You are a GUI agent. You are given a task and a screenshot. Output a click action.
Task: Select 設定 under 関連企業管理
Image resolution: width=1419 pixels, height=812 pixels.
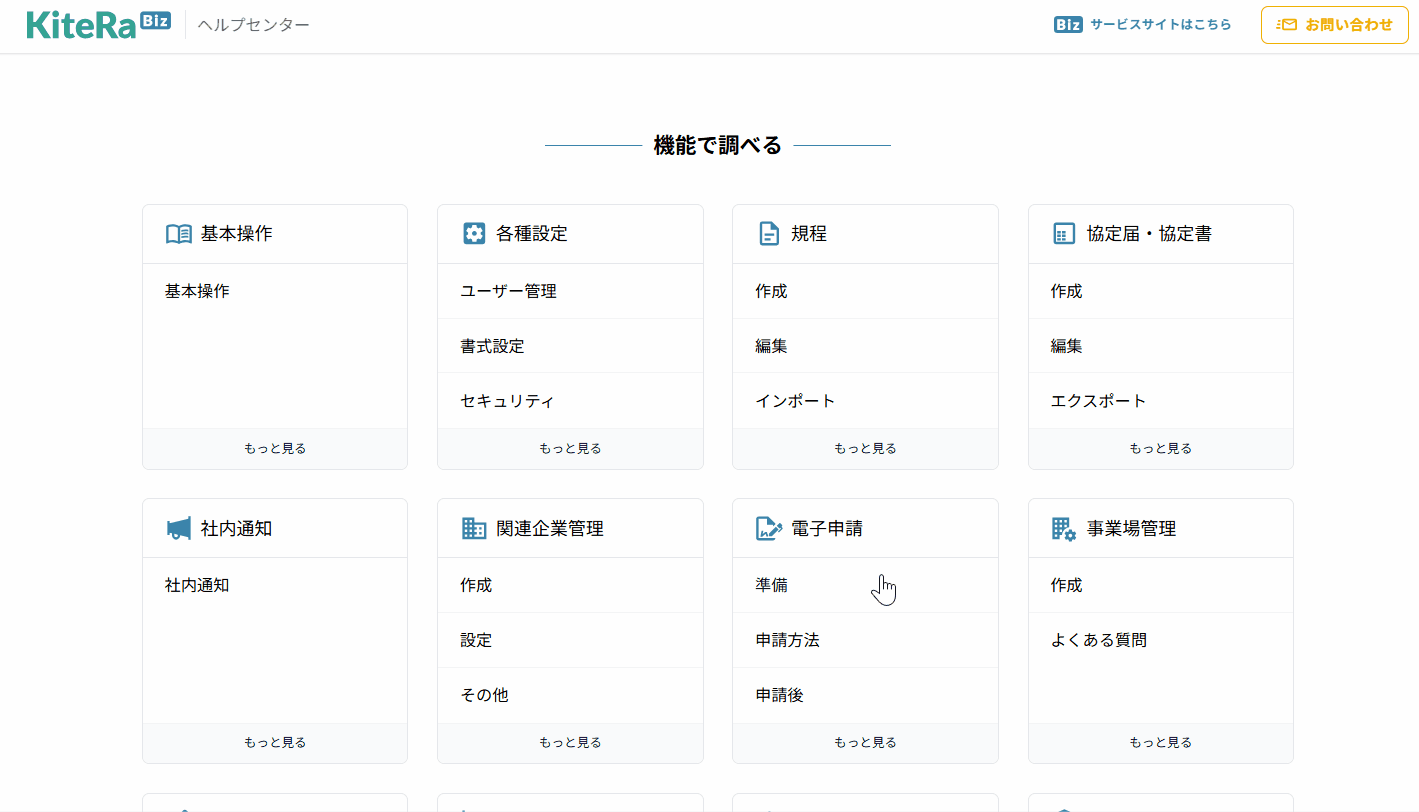tap(570, 640)
